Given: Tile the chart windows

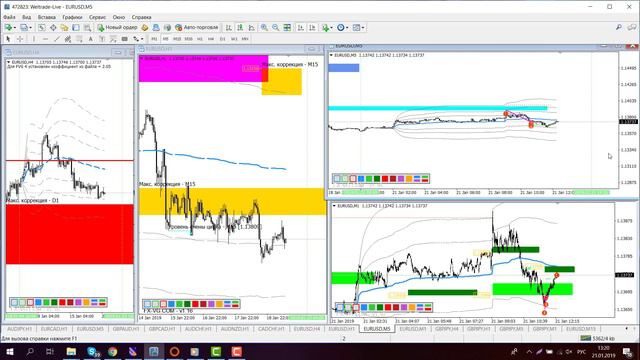Looking at the screenshot, I should tap(287, 28).
